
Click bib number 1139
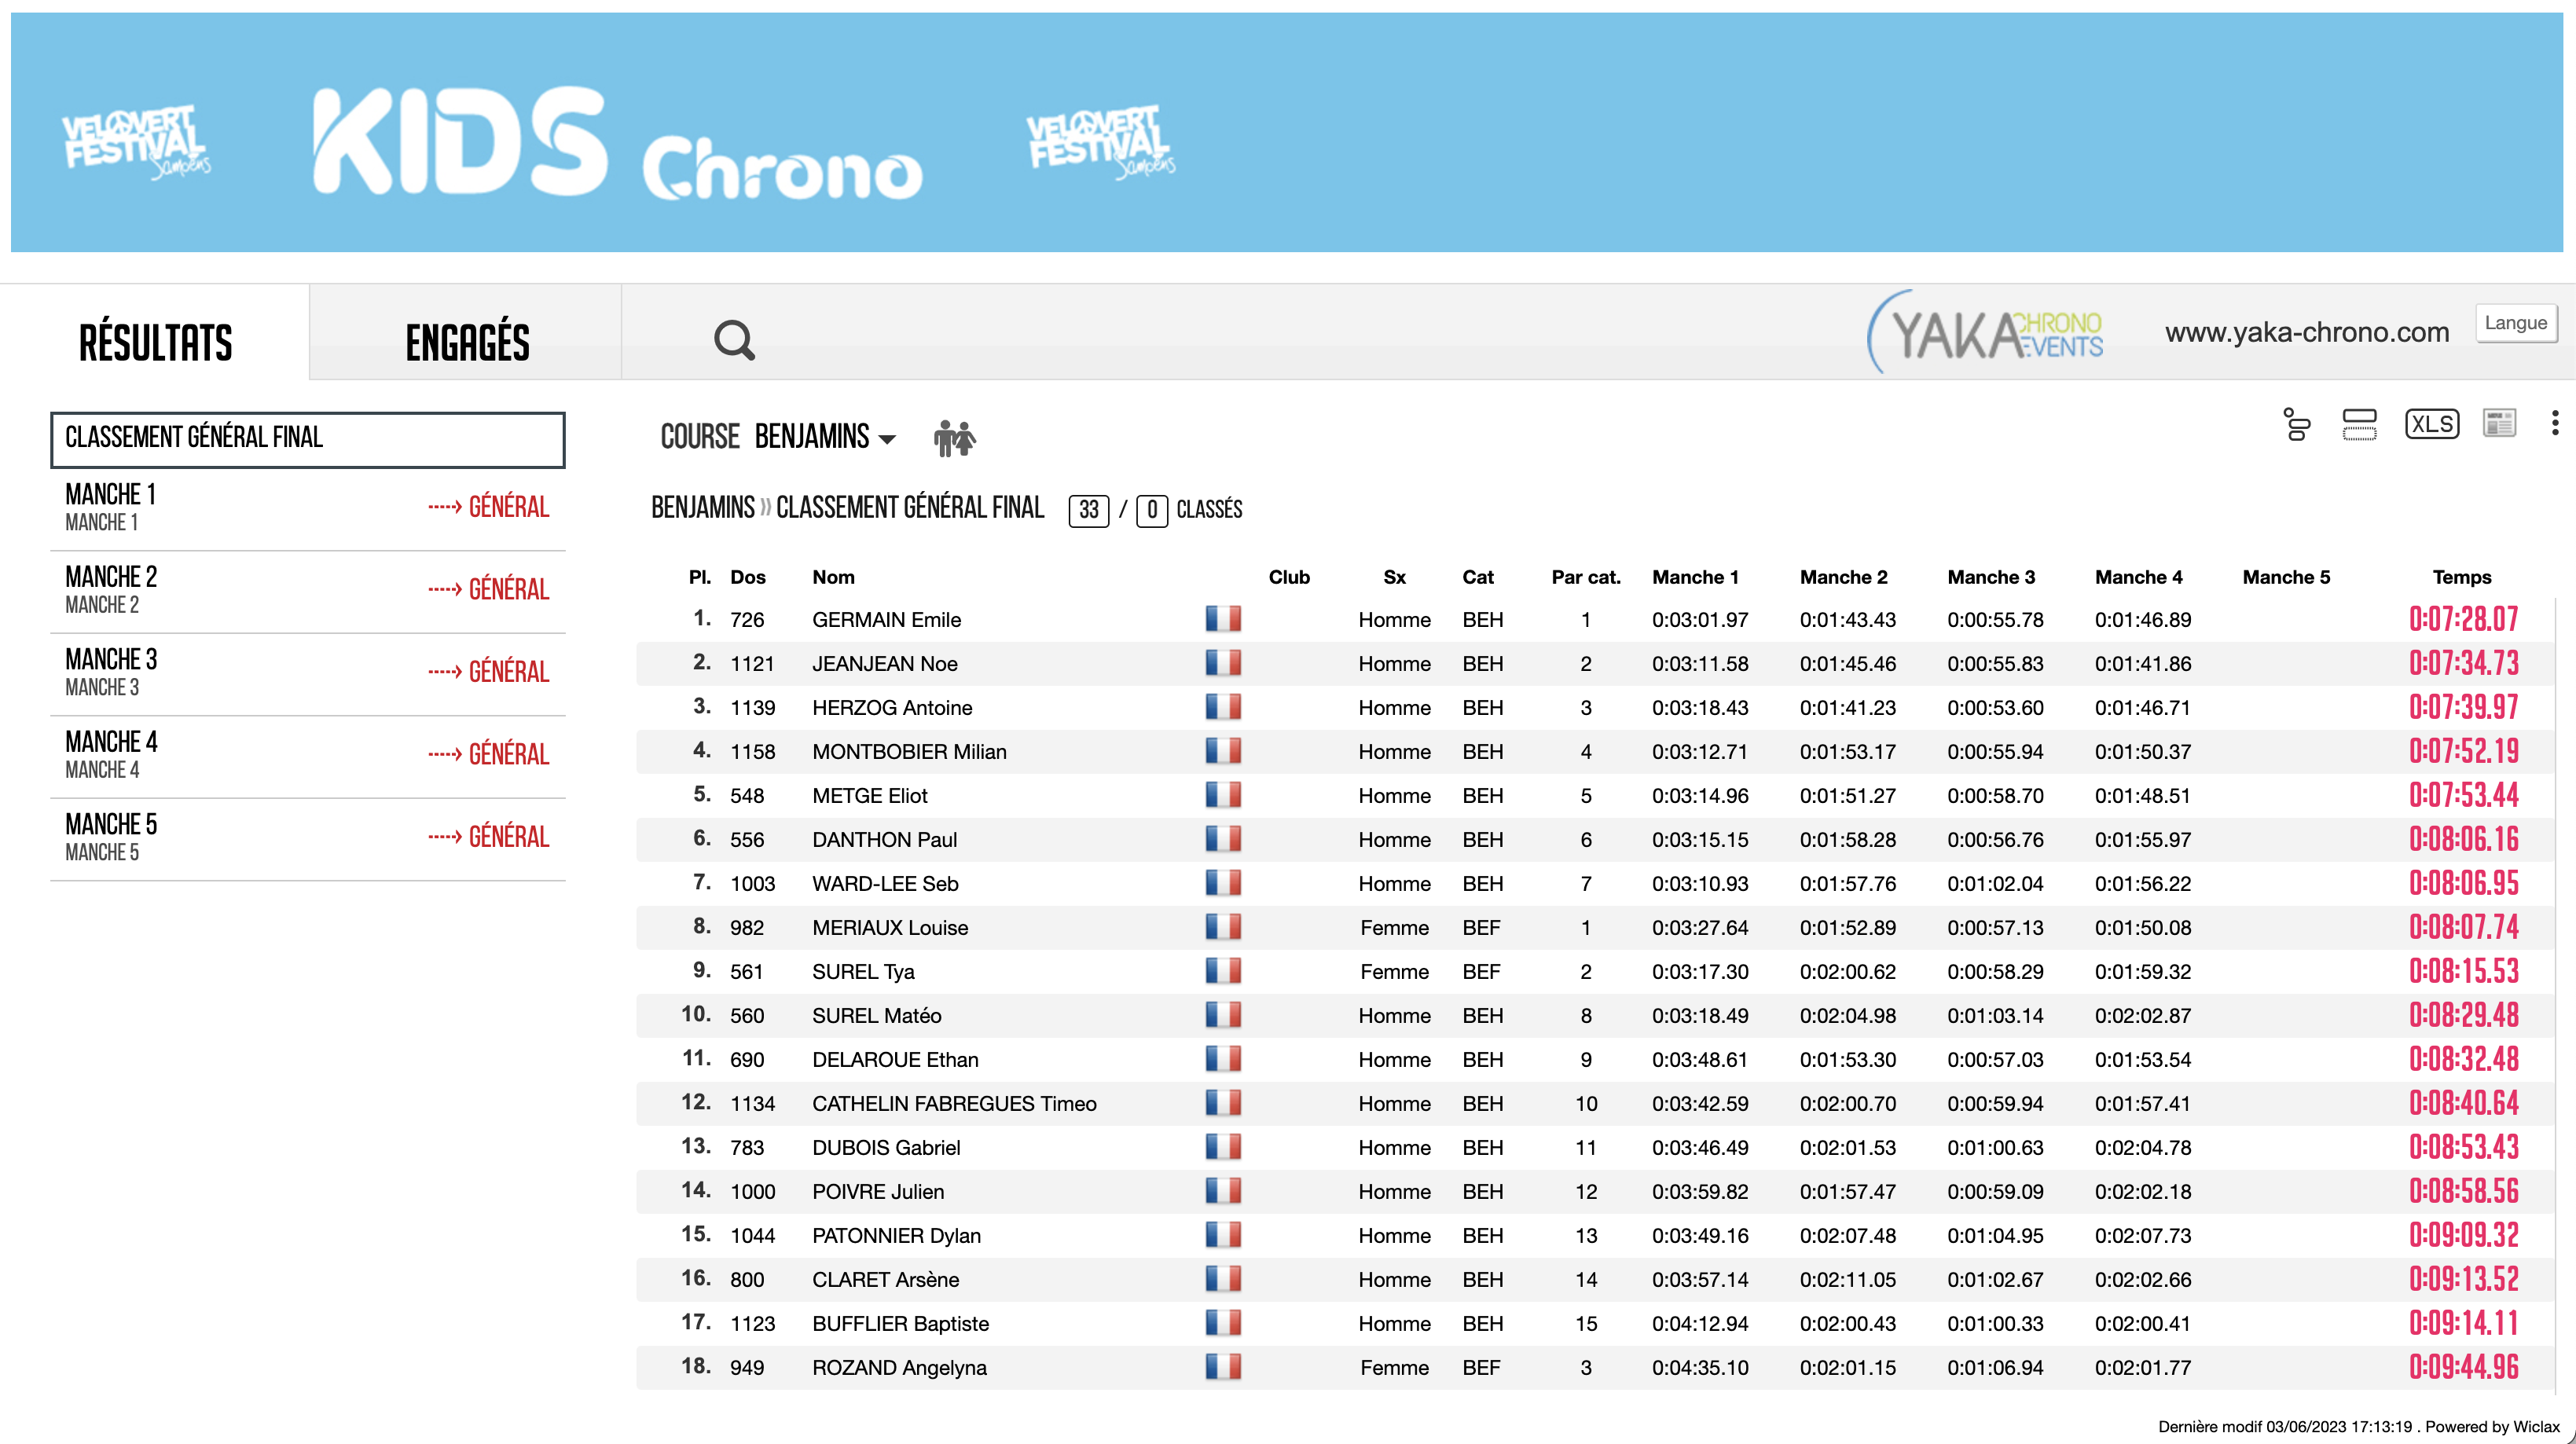tap(752, 708)
